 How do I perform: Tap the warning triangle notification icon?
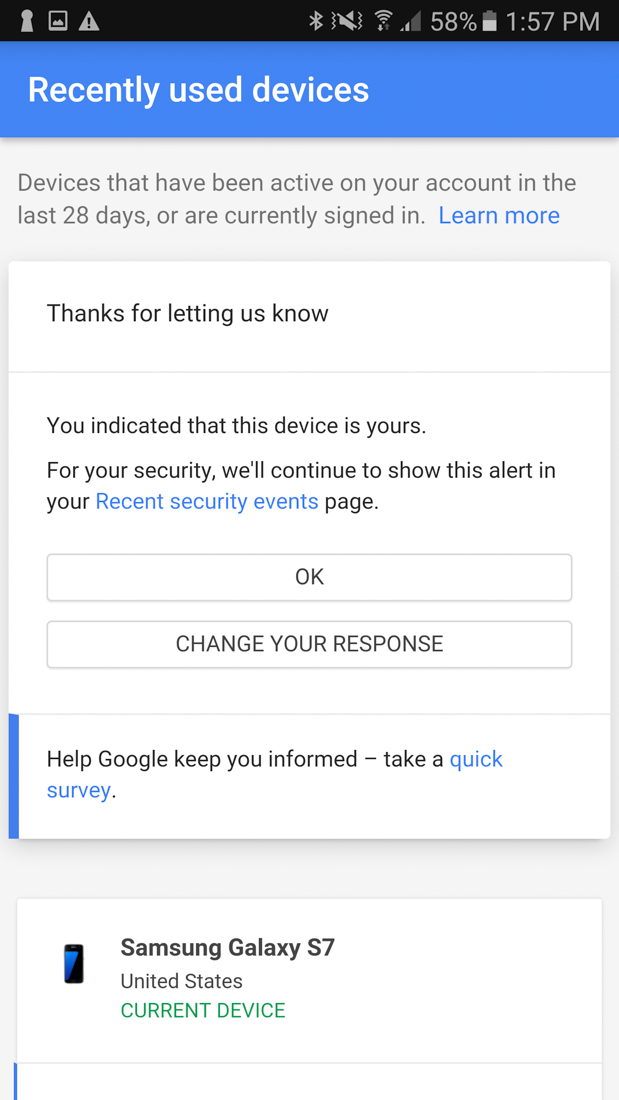(89, 20)
